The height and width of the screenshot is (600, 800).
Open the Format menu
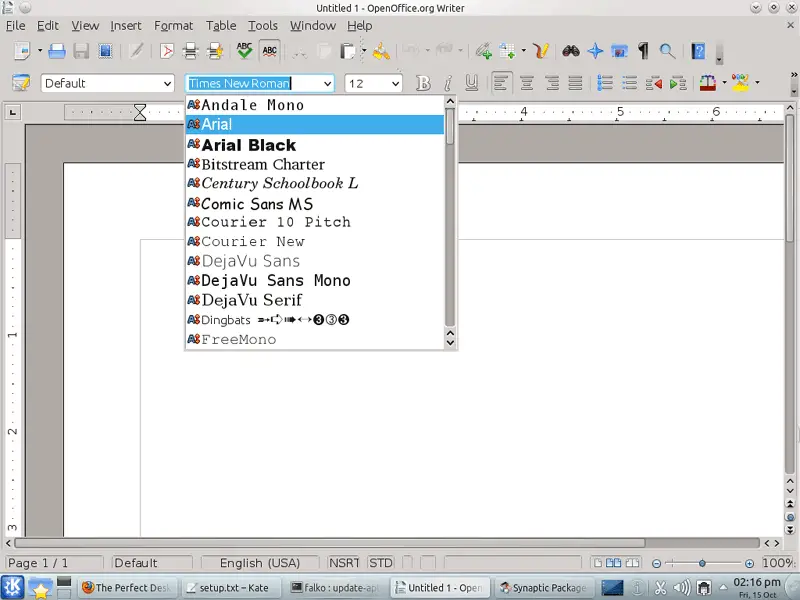point(173,26)
